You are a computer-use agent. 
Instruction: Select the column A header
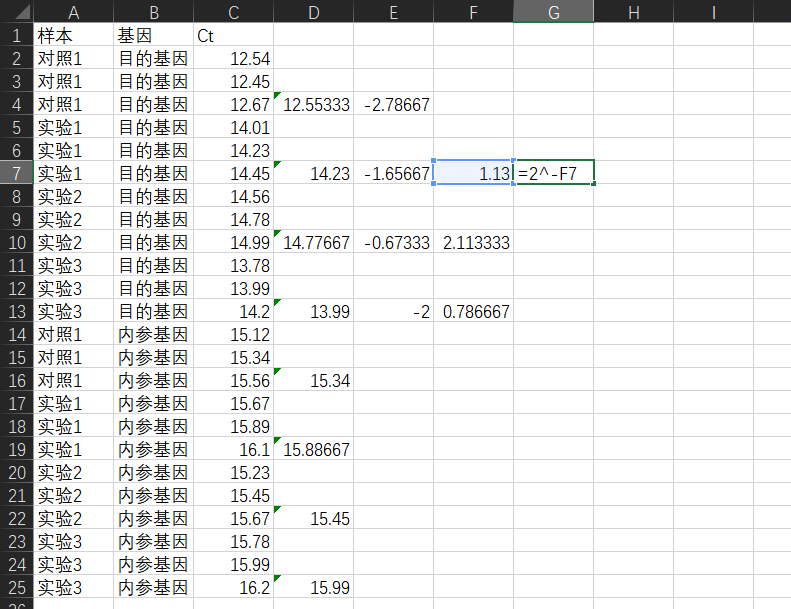[73, 11]
